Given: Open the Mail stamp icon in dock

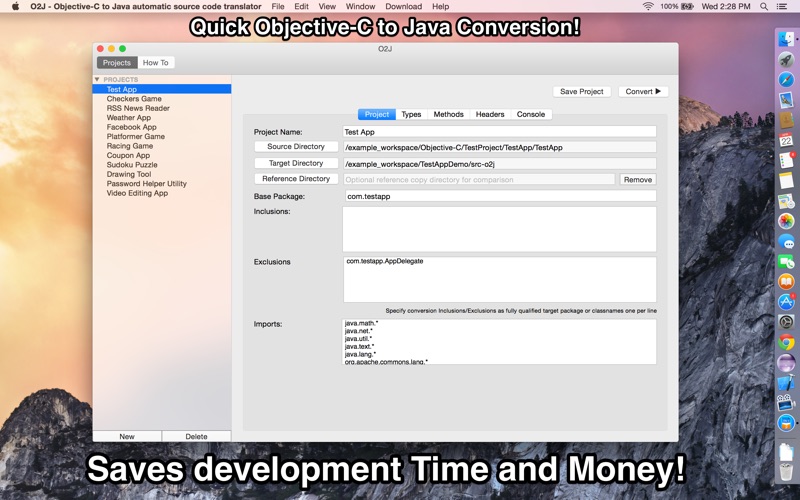Looking at the screenshot, I should coord(786,99).
